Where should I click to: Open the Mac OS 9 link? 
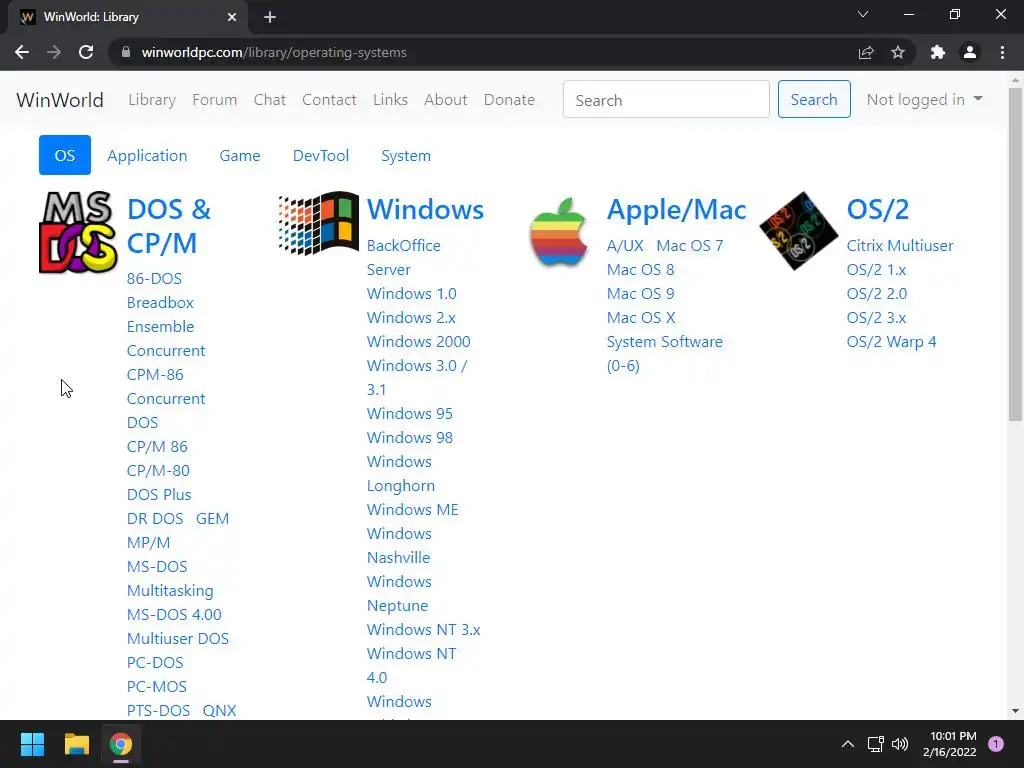pyautogui.click(x=640, y=293)
